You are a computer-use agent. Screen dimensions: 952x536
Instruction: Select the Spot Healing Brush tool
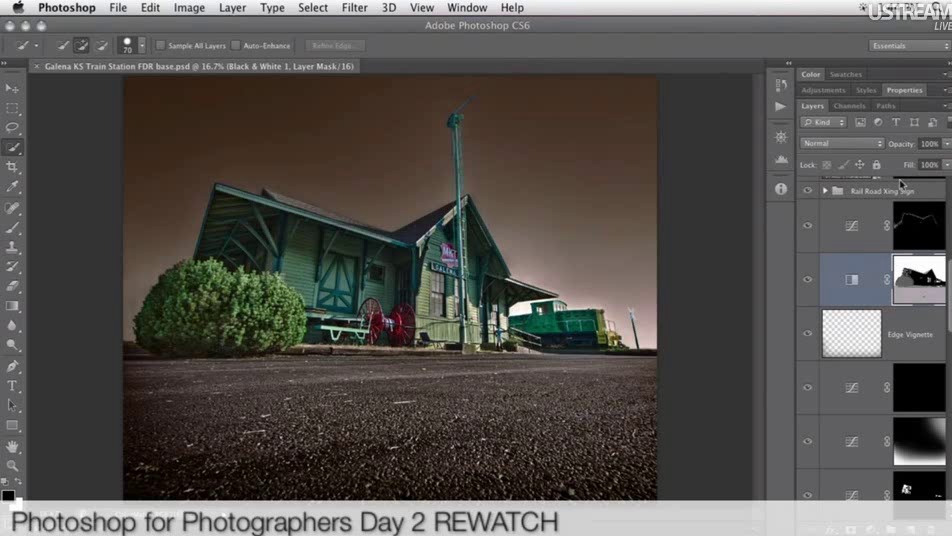12,208
